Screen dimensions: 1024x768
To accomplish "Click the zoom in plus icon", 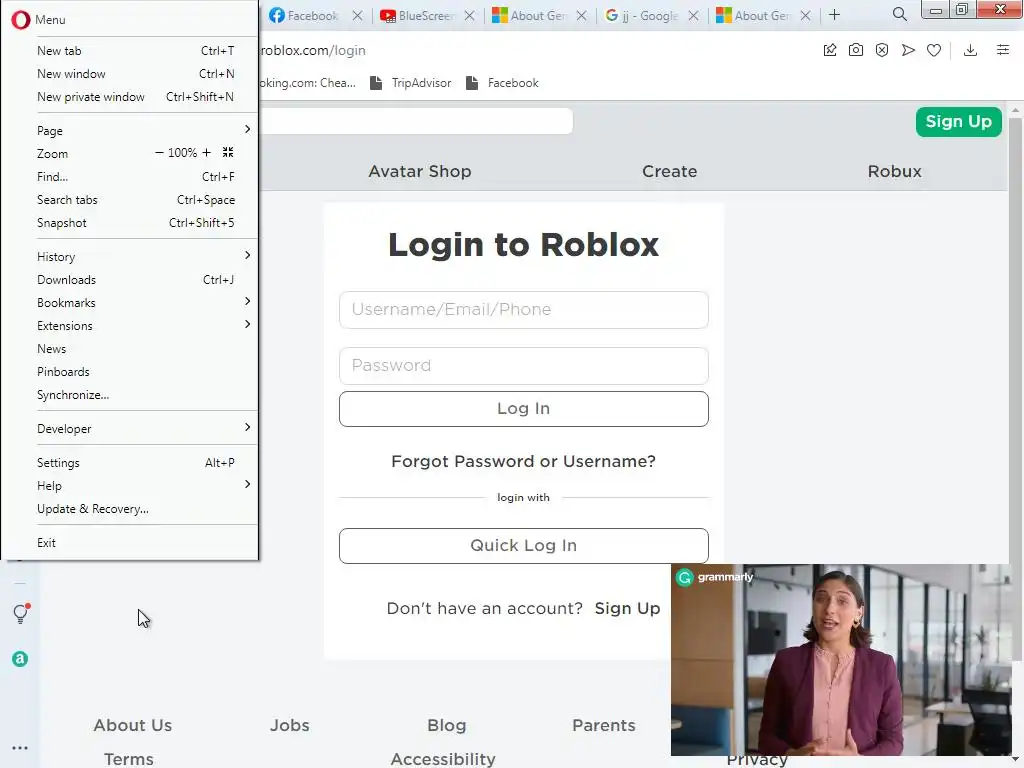I will point(206,153).
